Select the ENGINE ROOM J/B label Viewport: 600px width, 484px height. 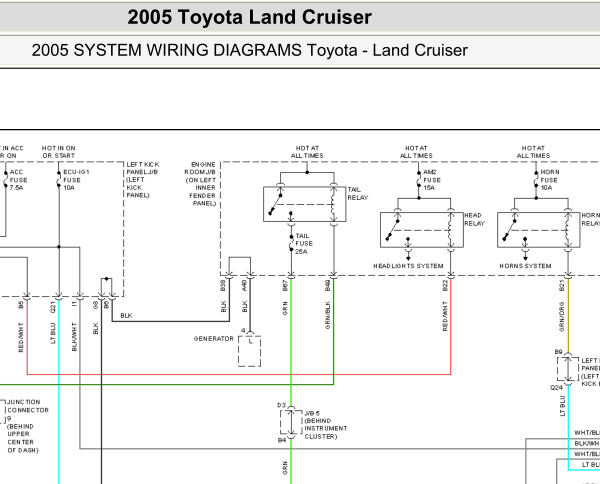[x=201, y=184]
